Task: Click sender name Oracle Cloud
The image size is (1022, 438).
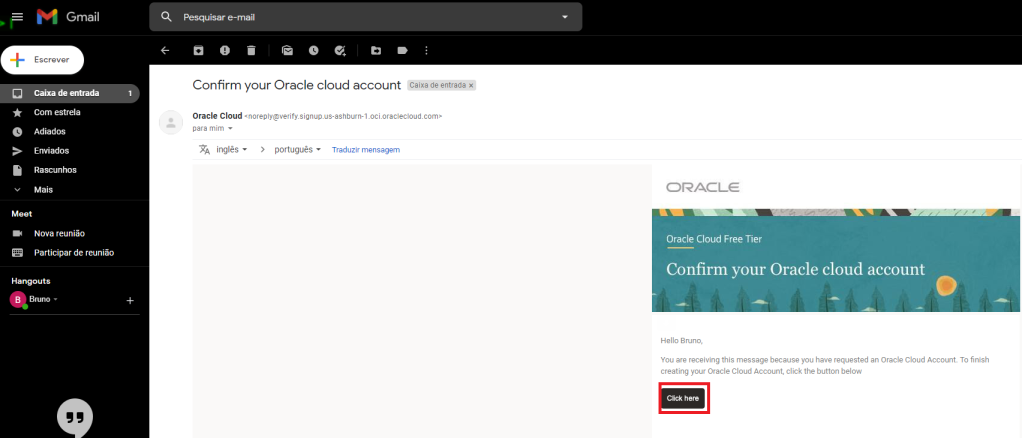Action: tap(217, 115)
